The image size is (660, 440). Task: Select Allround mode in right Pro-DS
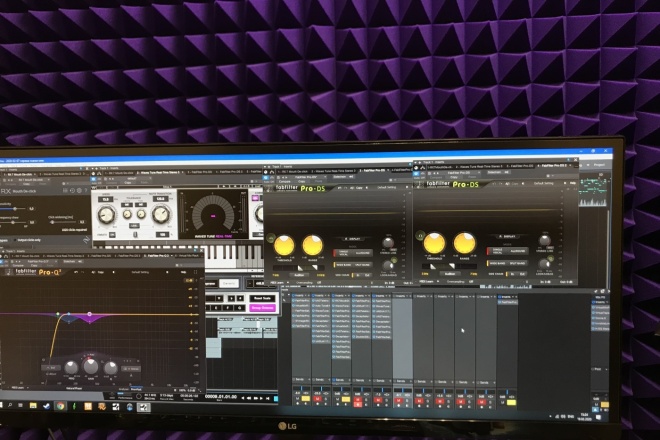pos(518,251)
